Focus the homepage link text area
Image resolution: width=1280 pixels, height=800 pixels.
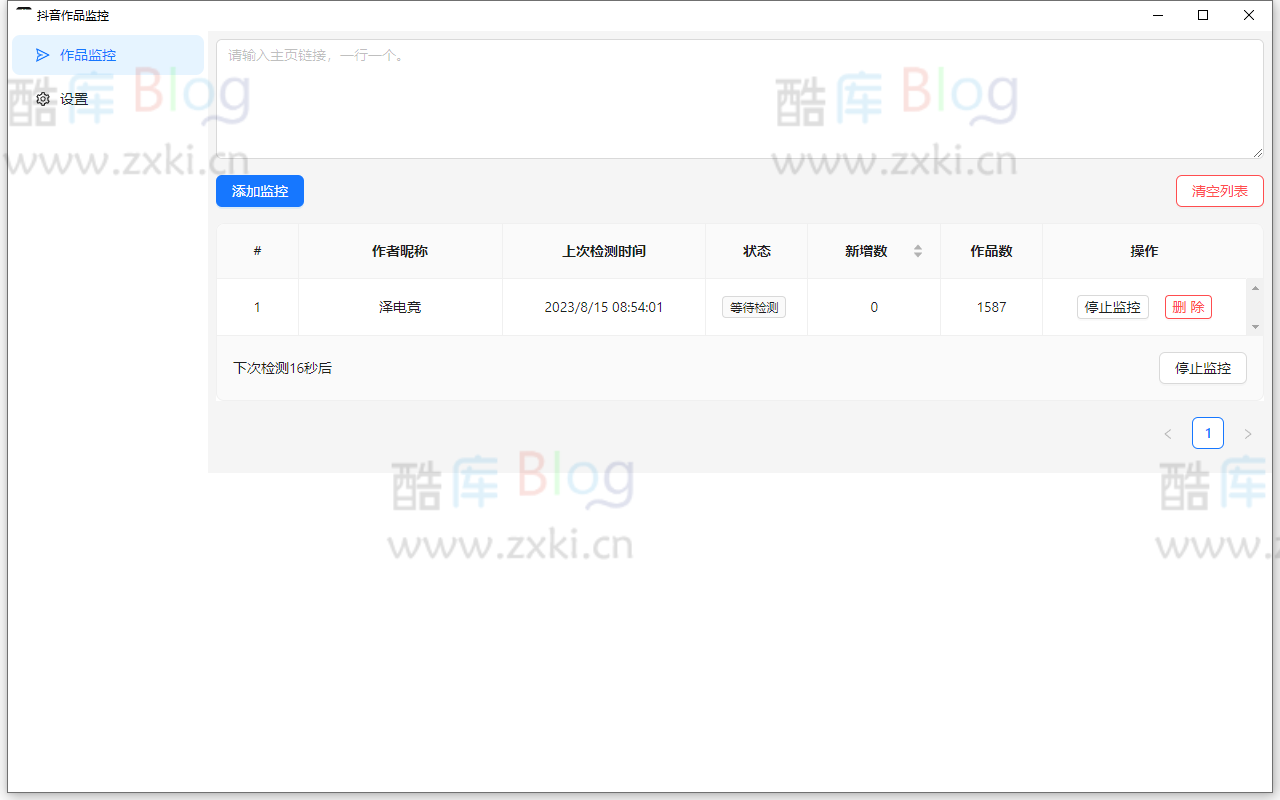coord(738,98)
